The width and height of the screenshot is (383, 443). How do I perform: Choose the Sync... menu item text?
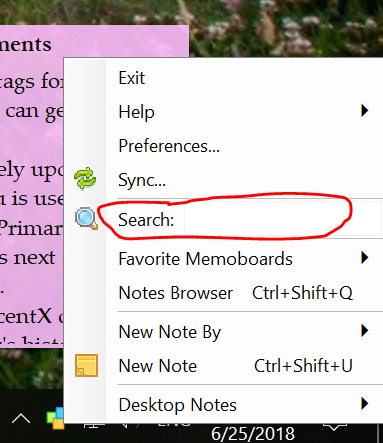tap(142, 180)
